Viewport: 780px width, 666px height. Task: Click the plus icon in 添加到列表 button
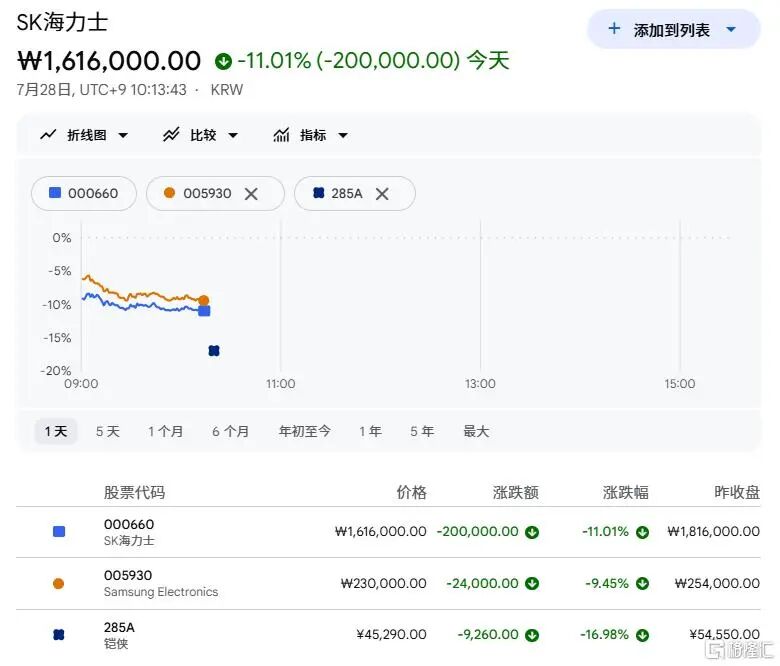coord(614,28)
